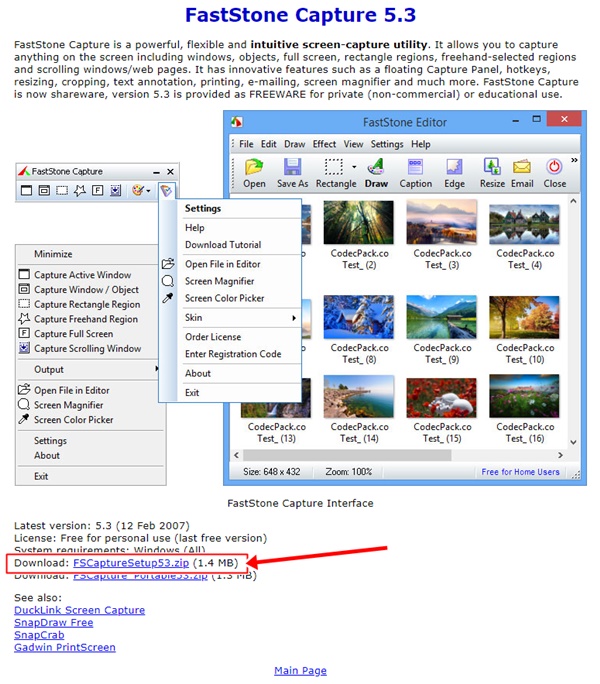Image resolution: width=600 pixels, height=684 pixels.
Task: Click the Resize icon in Editor toolbar
Action: pyautogui.click(x=492, y=167)
